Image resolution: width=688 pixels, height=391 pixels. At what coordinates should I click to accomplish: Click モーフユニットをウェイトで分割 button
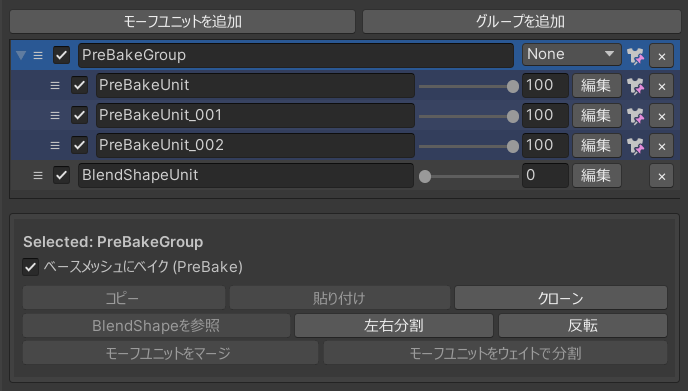click(x=495, y=353)
